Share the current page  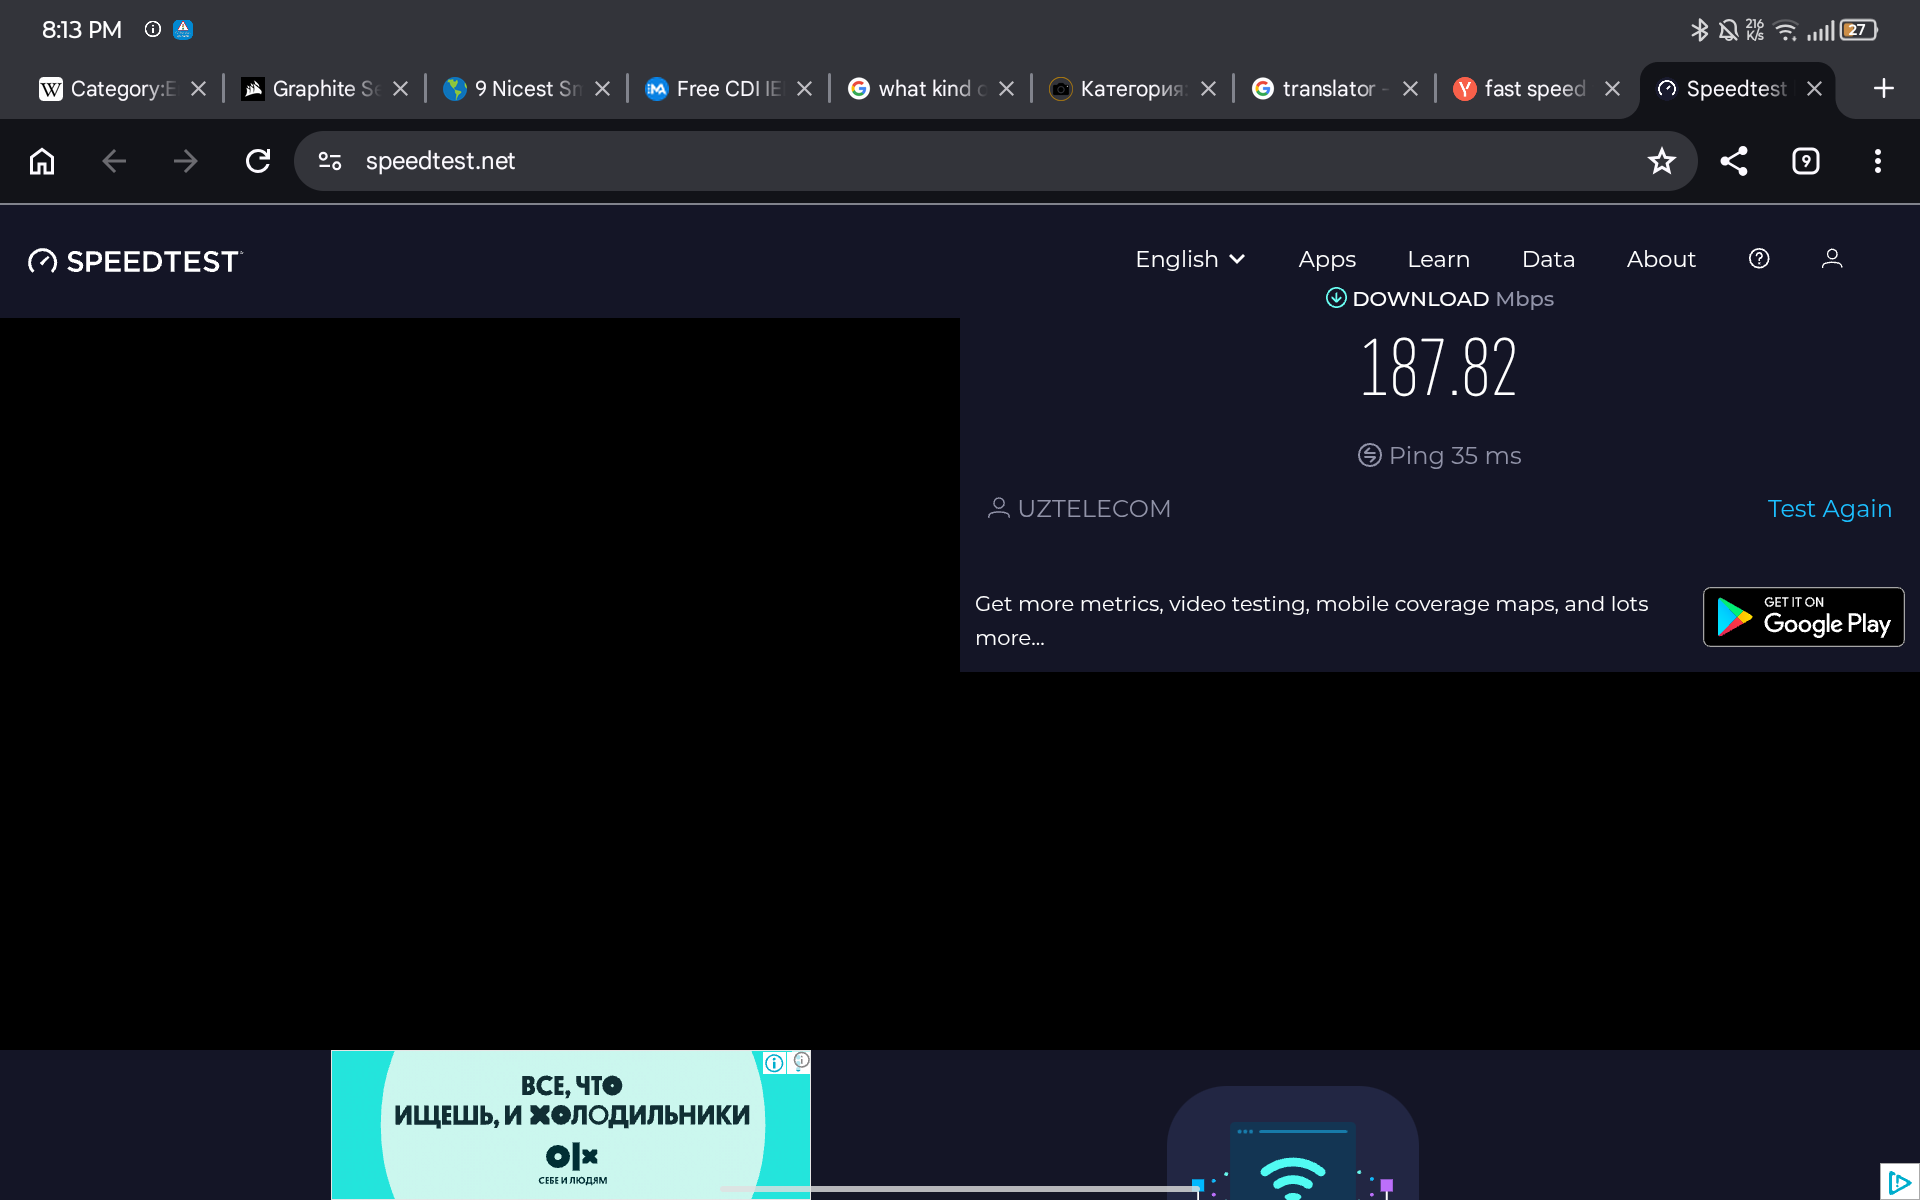click(x=1734, y=161)
